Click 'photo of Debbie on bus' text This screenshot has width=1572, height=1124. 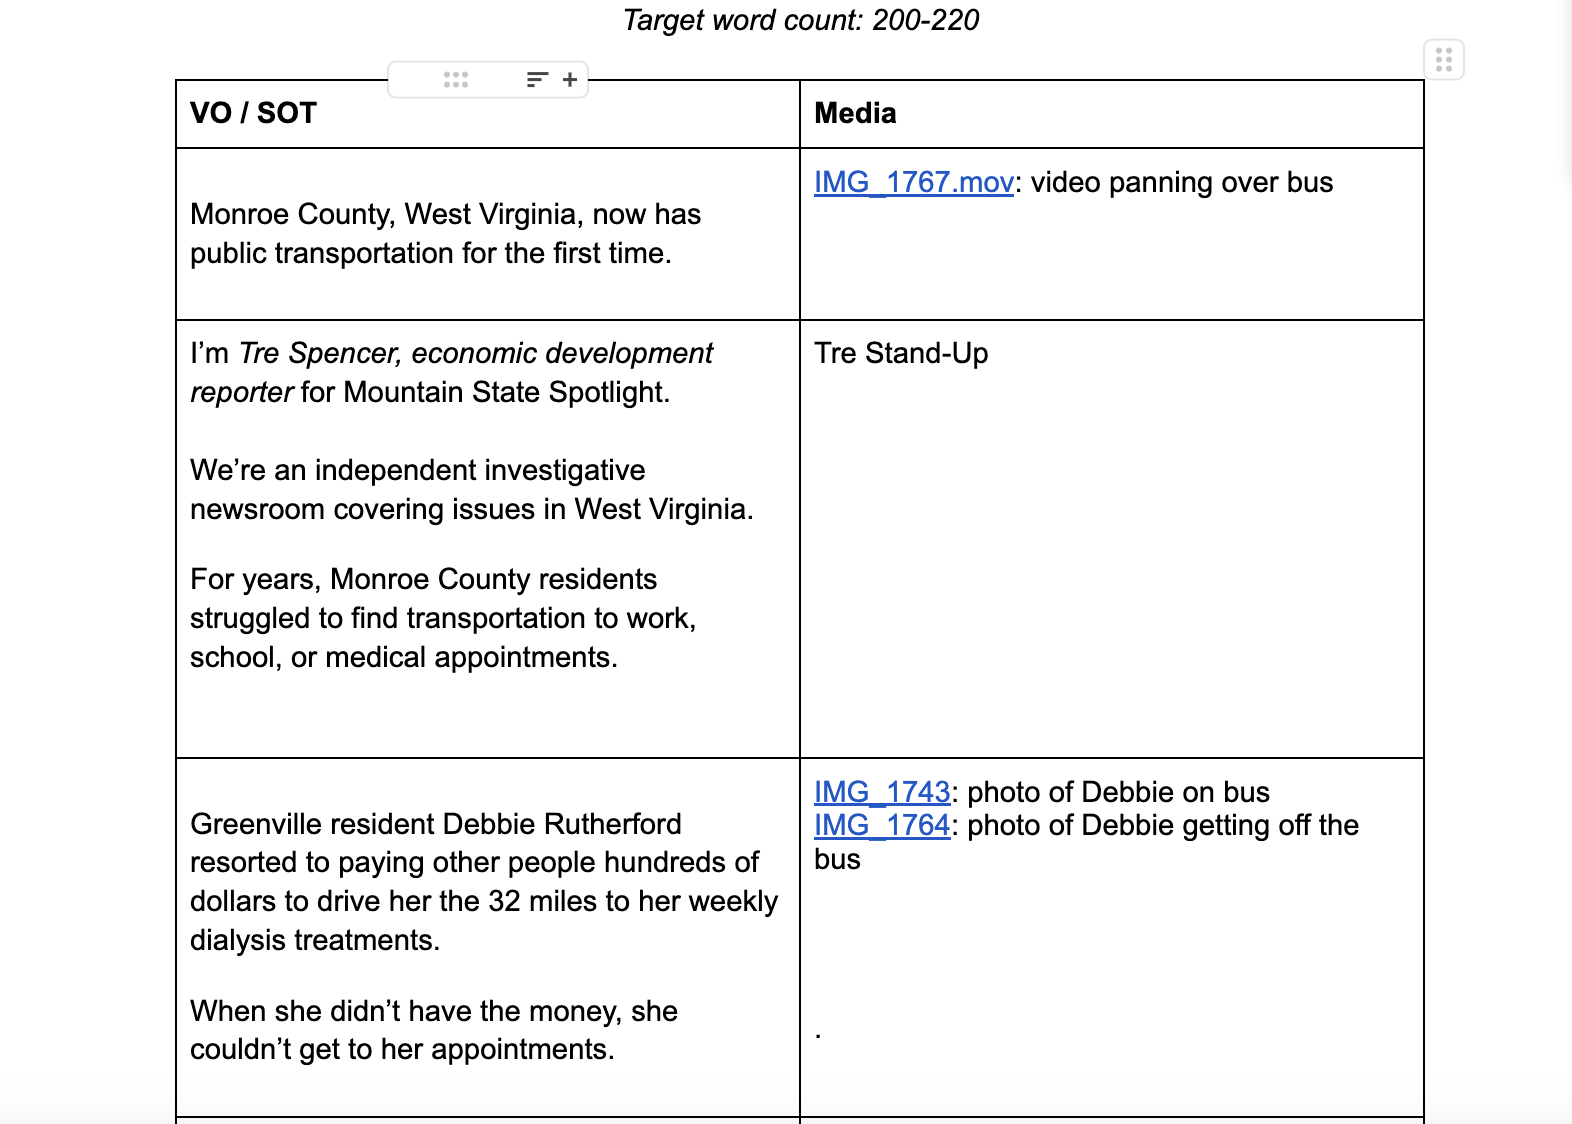pyautogui.click(x=1118, y=792)
